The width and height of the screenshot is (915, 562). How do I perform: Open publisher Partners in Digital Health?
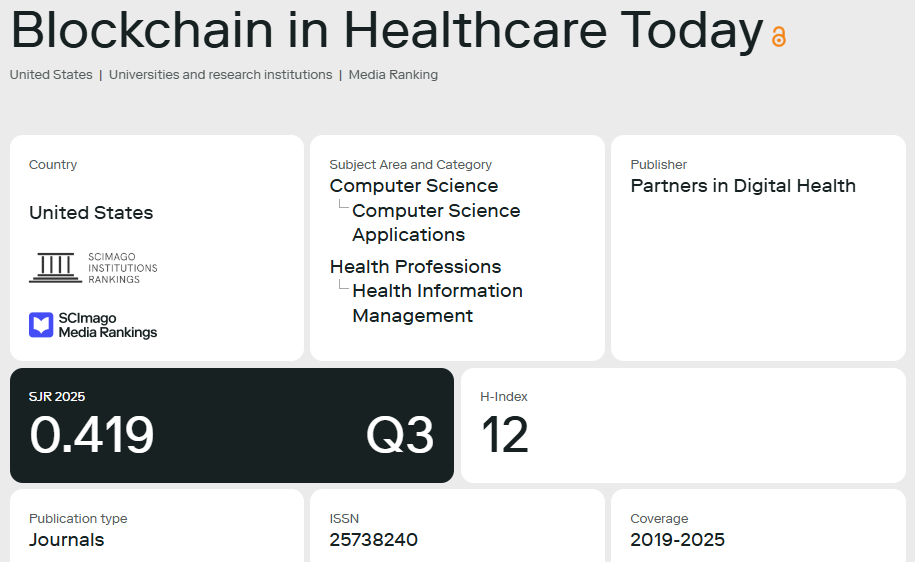[x=743, y=186]
